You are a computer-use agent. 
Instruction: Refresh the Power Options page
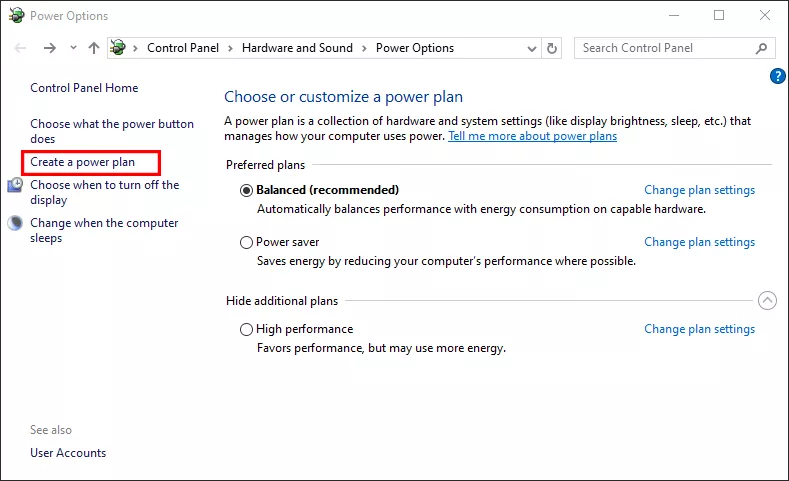(x=551, y=48)
